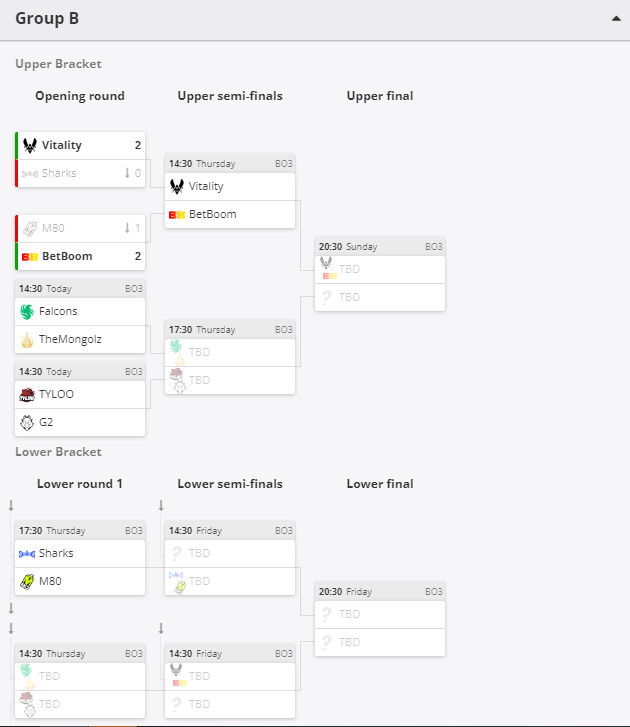Open BetBoom team in Upper semi-finals match
Viewport: 630px width, 727px height.
230,215
